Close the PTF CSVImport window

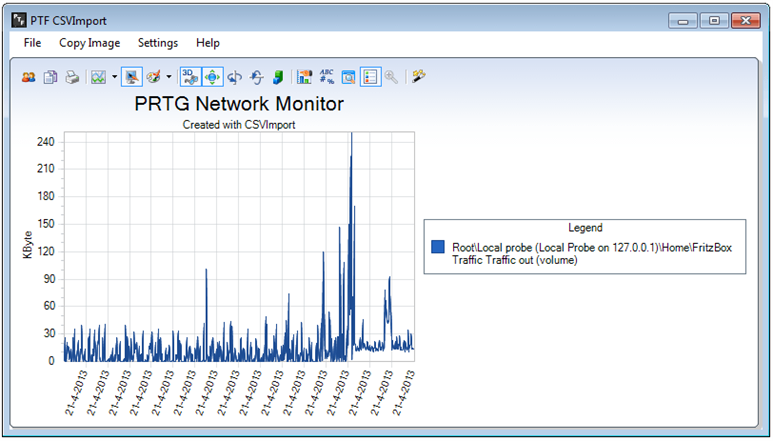pyautogui.click(x=745, y=20)
